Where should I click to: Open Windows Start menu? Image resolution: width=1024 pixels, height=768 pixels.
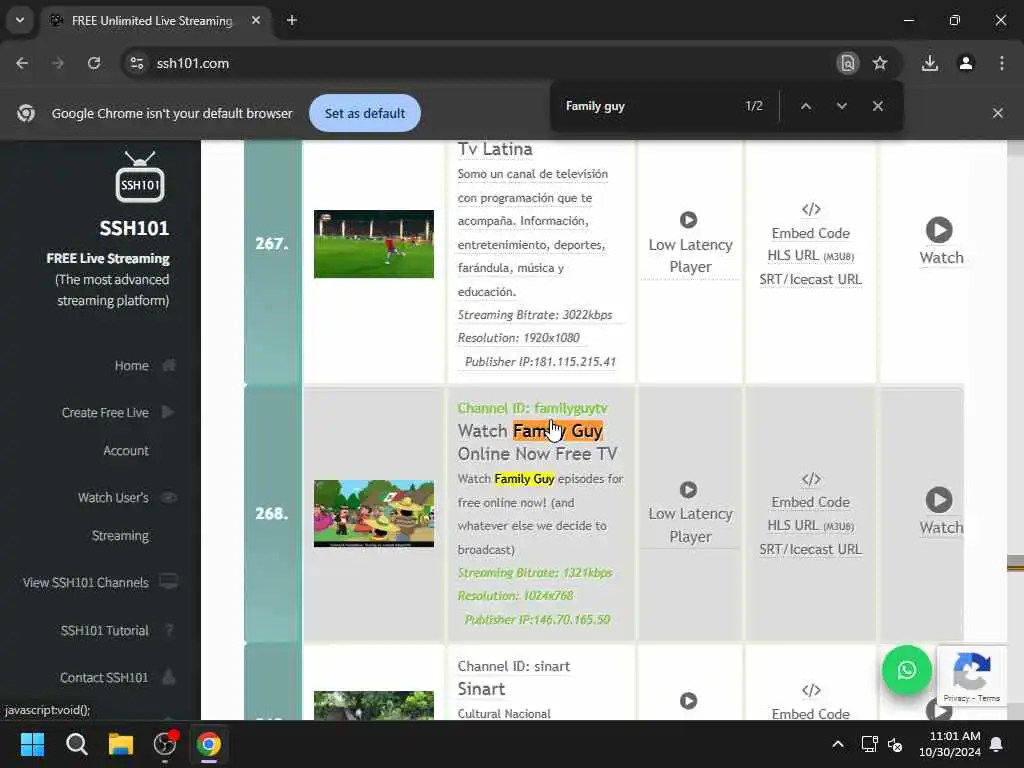[x=32, y=744]
